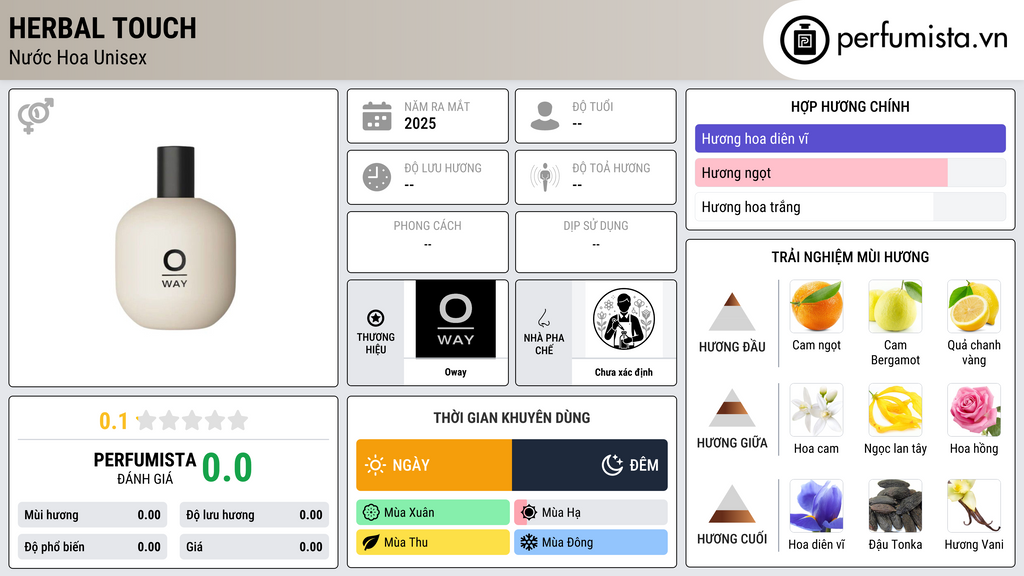Click the Giá score row
This screenshot has height=576, width=1024.
coord(254,547)
